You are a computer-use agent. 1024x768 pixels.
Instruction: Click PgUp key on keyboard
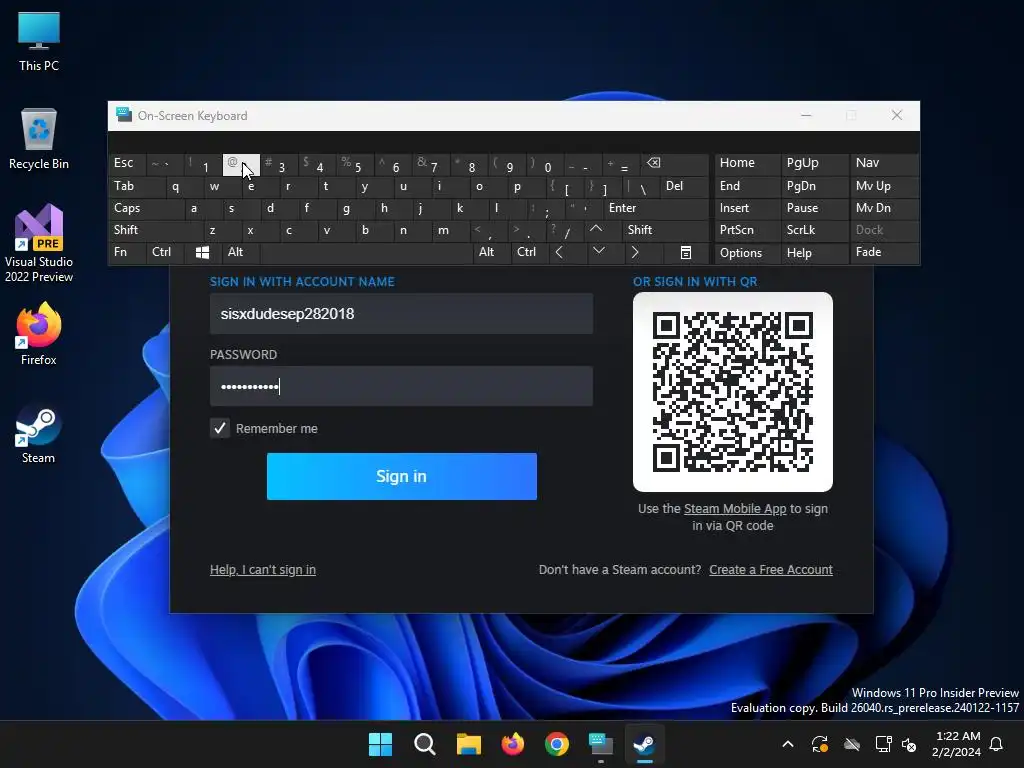[x=814, y=163]
